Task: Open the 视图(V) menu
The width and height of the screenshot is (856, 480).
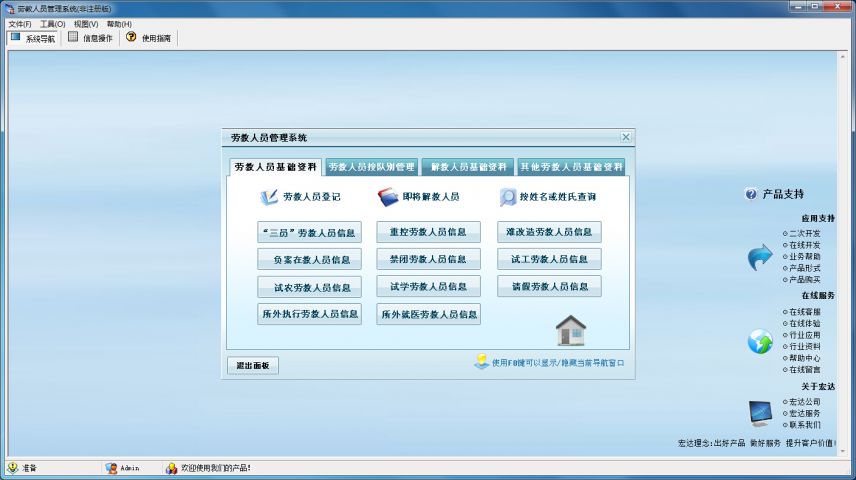Action: pos(86,23)
